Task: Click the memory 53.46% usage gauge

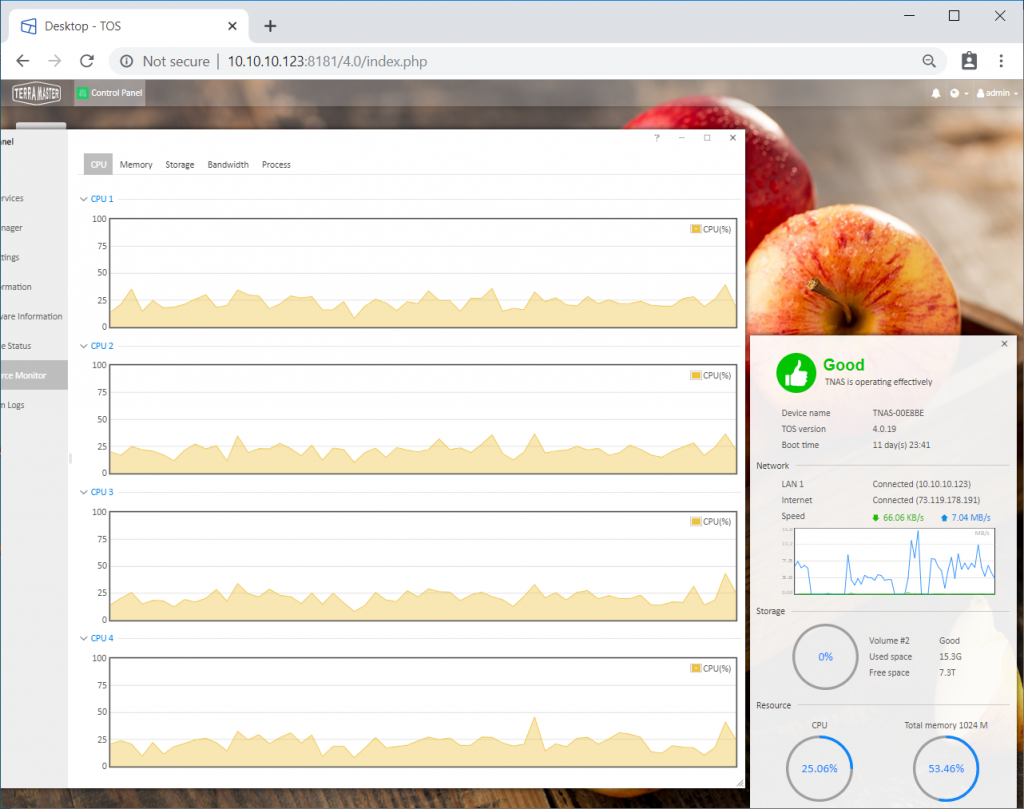Action: (946, 769)
